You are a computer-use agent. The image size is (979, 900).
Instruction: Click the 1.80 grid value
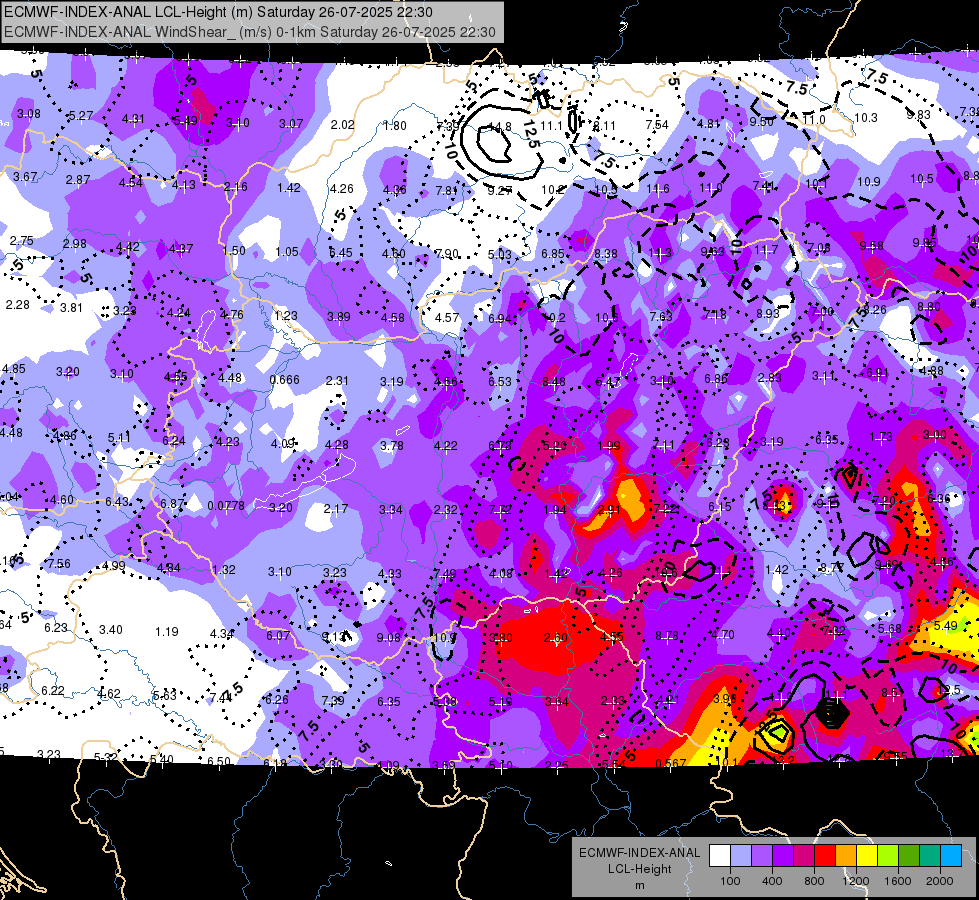click(395, 126)
